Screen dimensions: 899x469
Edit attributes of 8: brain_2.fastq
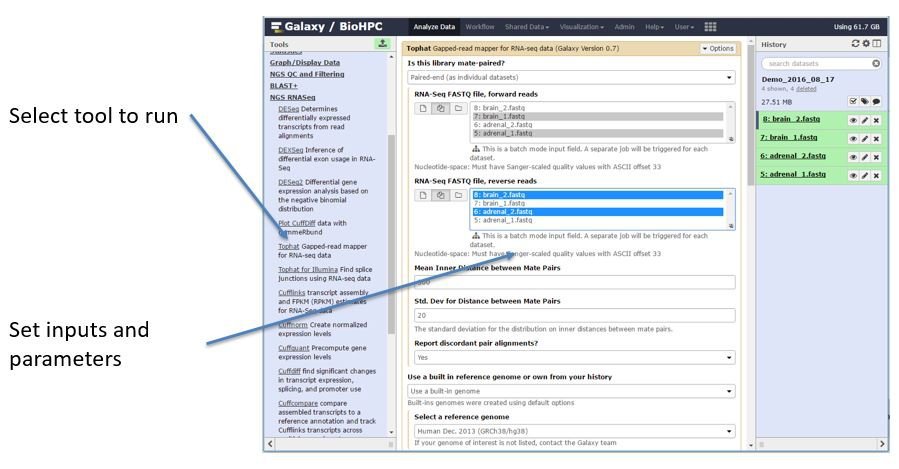[865, 120]
